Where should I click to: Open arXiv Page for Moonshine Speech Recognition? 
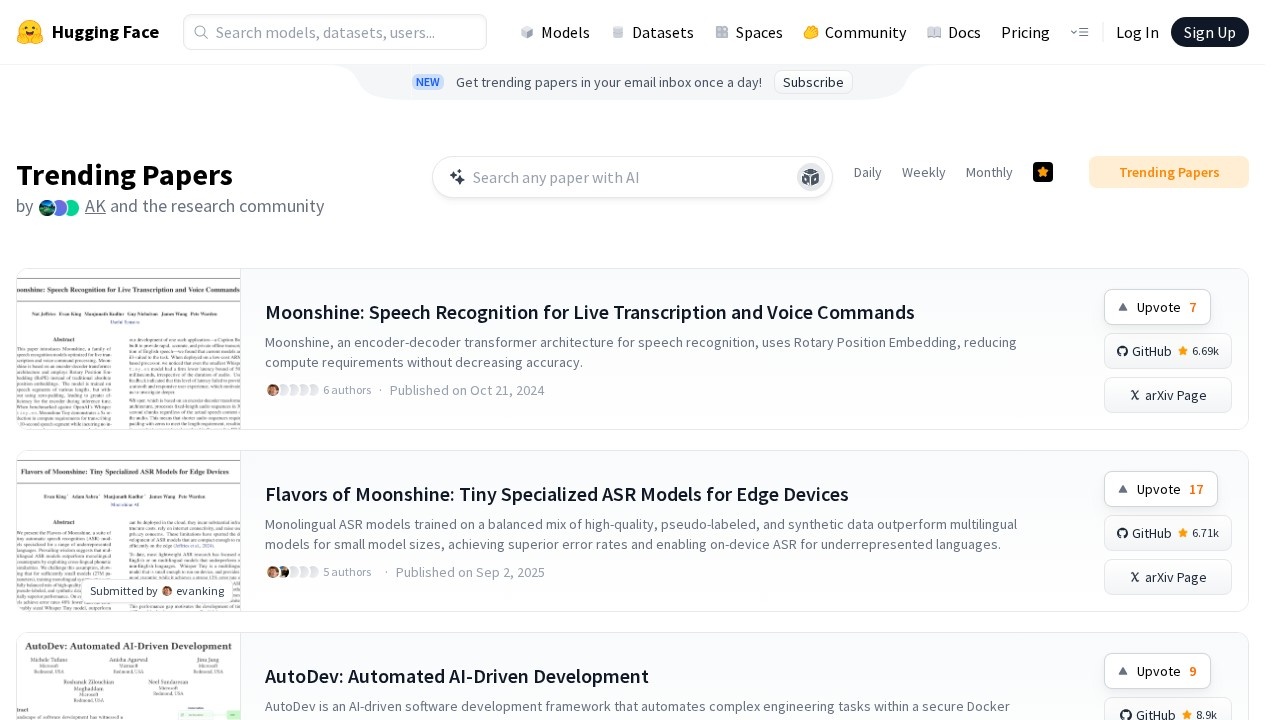click(1167, 395)
